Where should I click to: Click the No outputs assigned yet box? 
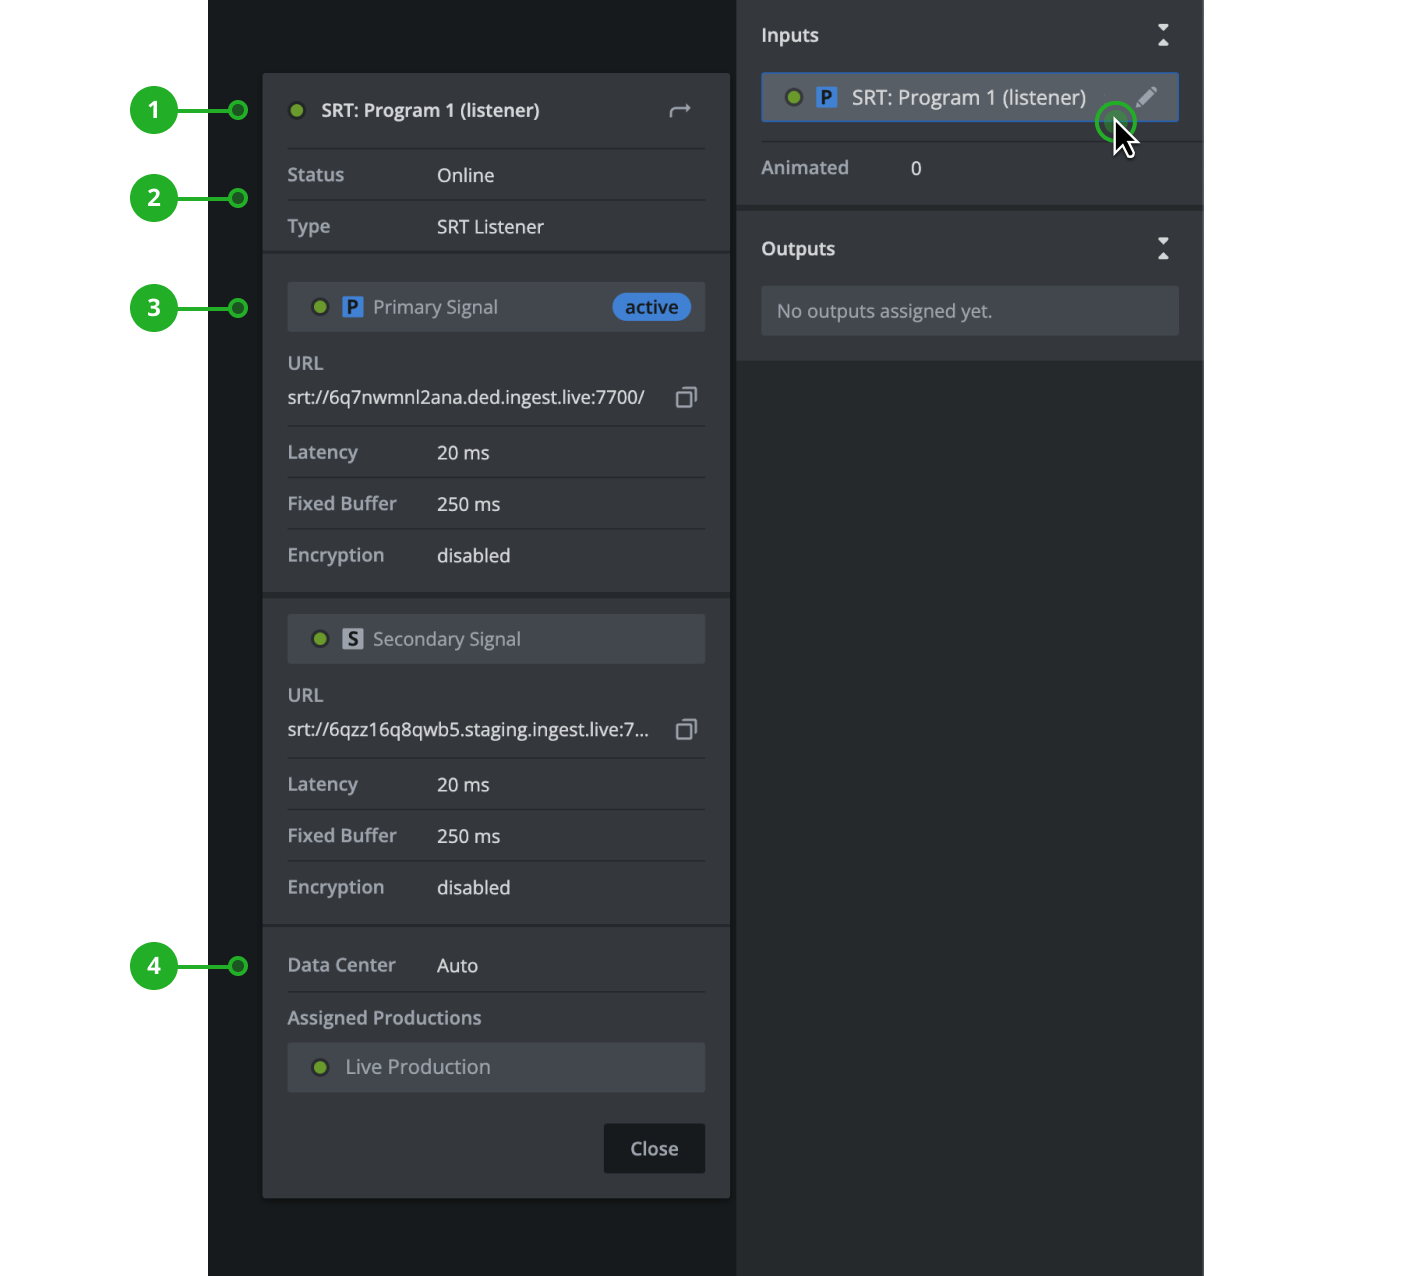tap(969, 311)
